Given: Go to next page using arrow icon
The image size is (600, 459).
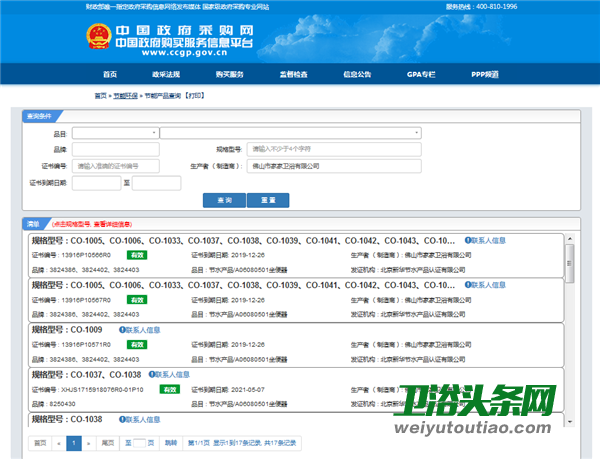Looking at the screenshot, I should (88, 442).
